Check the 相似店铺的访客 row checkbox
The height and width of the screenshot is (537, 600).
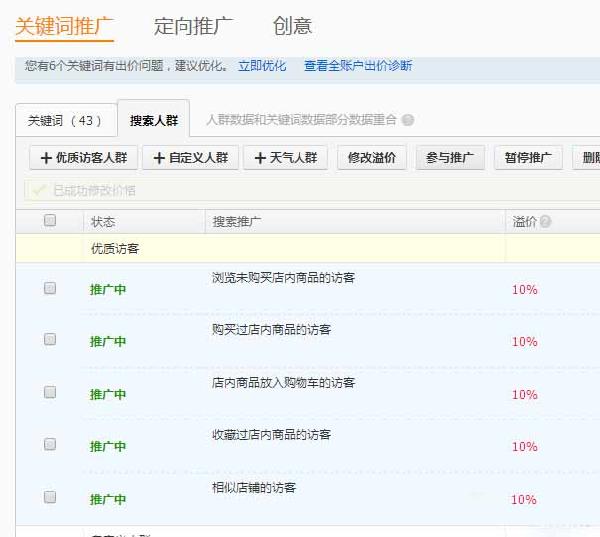(x=50, y=497)
